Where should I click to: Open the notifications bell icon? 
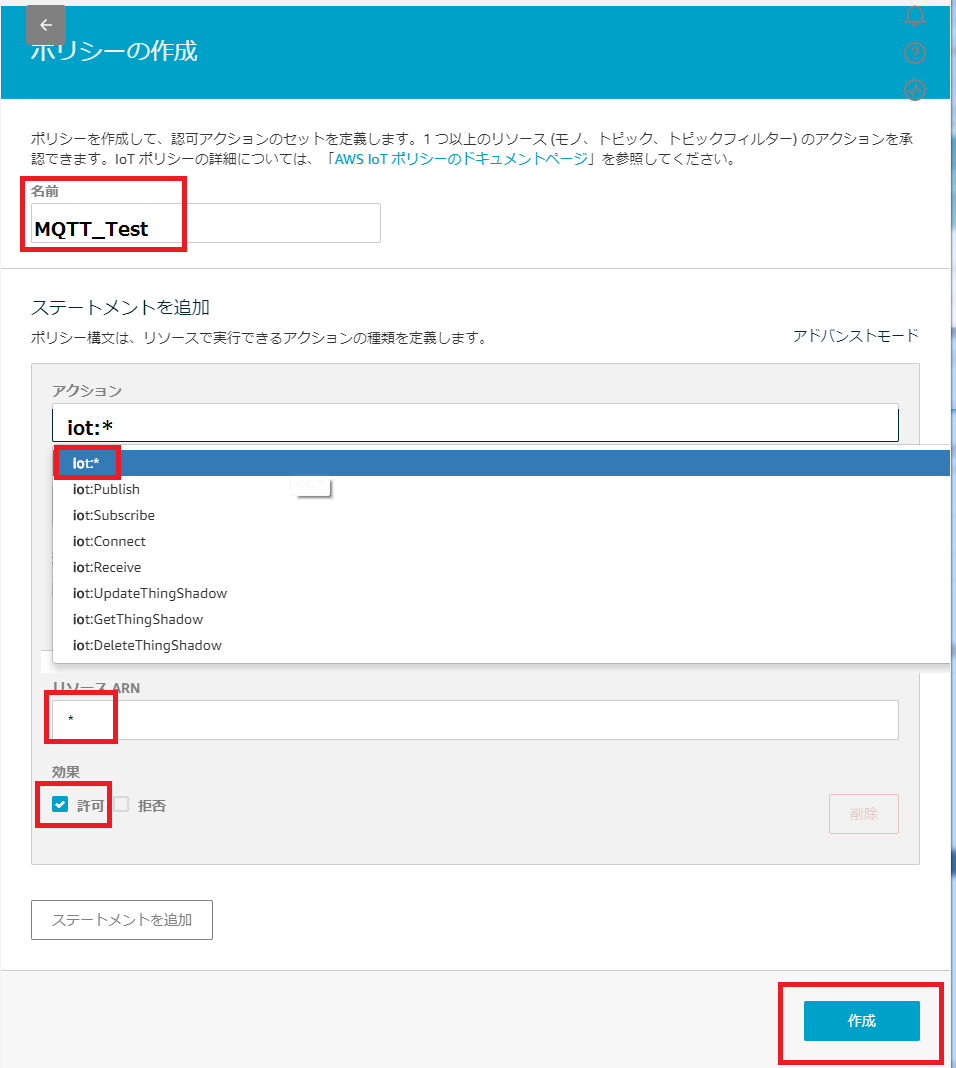click(x=914, y=16)
